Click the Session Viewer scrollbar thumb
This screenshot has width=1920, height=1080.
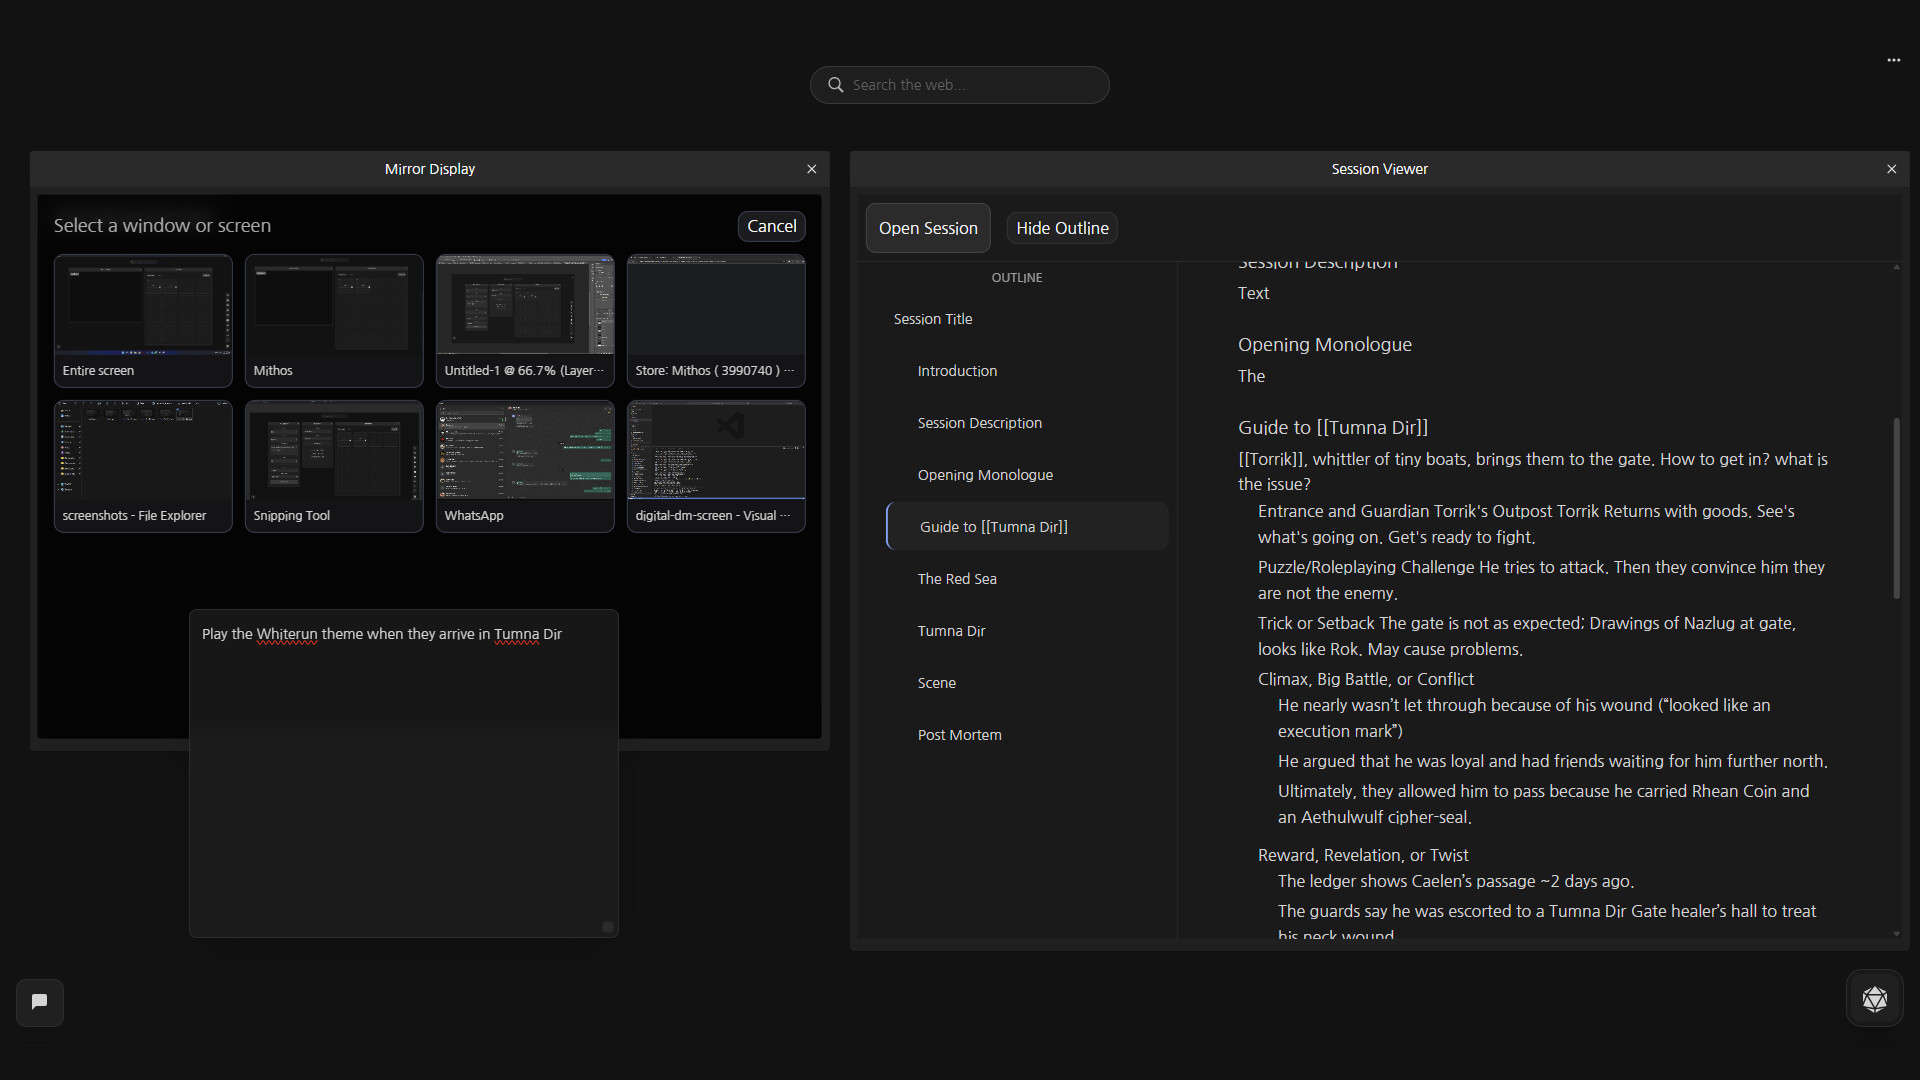click(x=1895, y=505)
